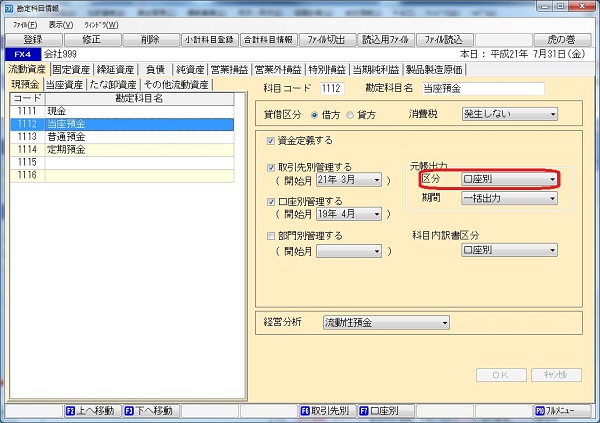Click the 読込用ファイル button
Image resolution: width=600 pixels, height=423 pixels.
click(385, 39)
